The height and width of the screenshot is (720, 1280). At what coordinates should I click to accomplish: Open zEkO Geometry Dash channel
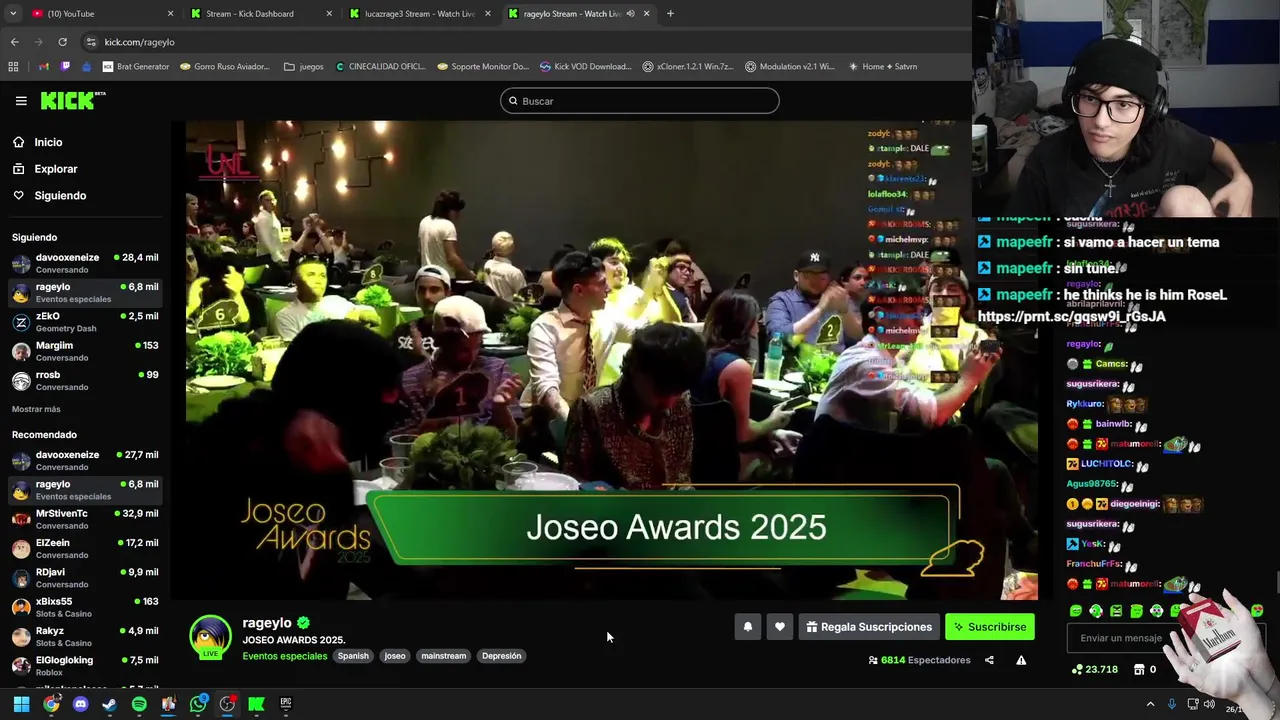click(x=85, y=322)
